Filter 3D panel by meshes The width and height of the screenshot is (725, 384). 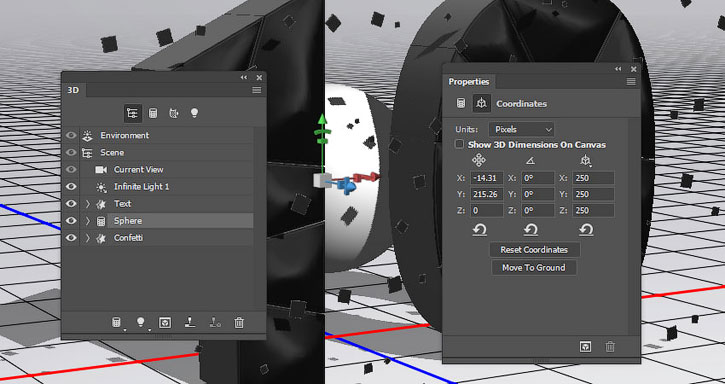click(153, 113)
